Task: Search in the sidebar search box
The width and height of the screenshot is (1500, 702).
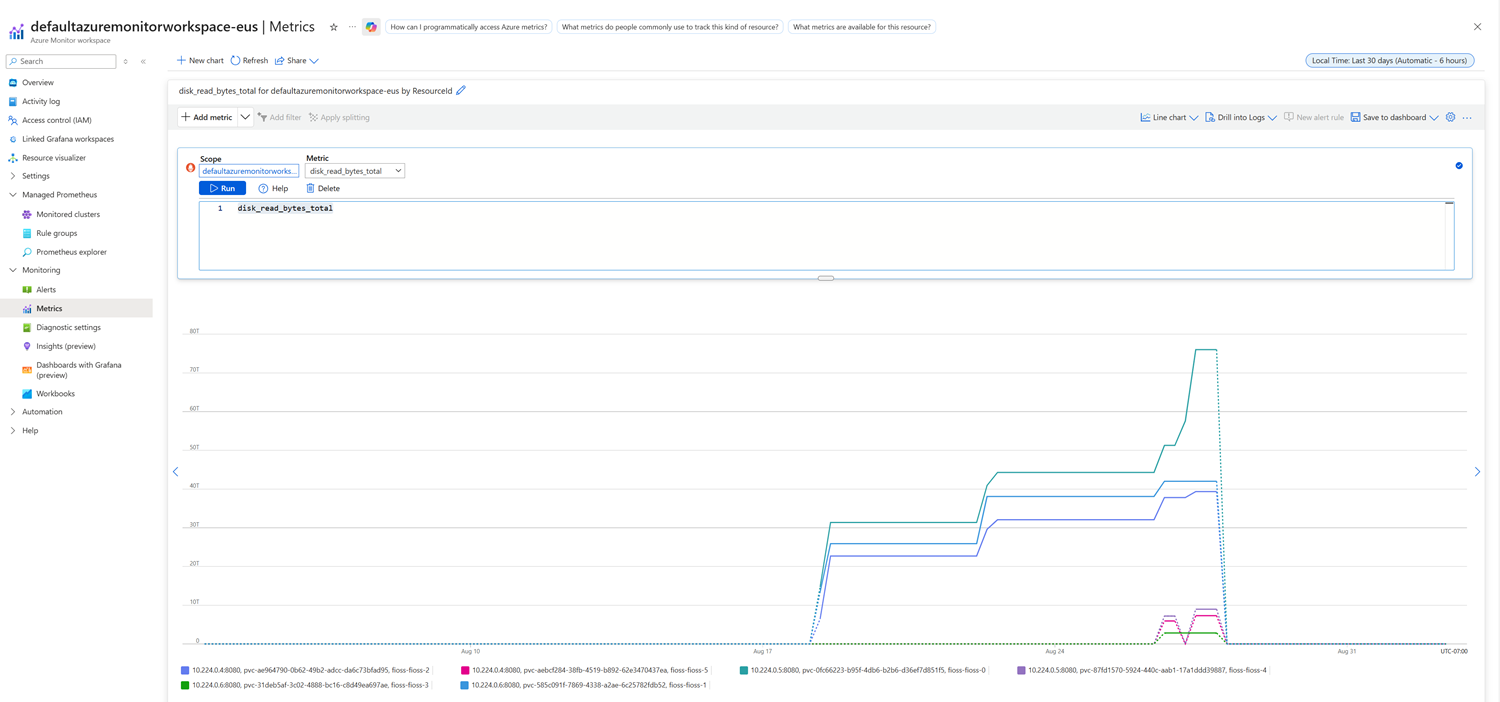Action: coord(61,61)
